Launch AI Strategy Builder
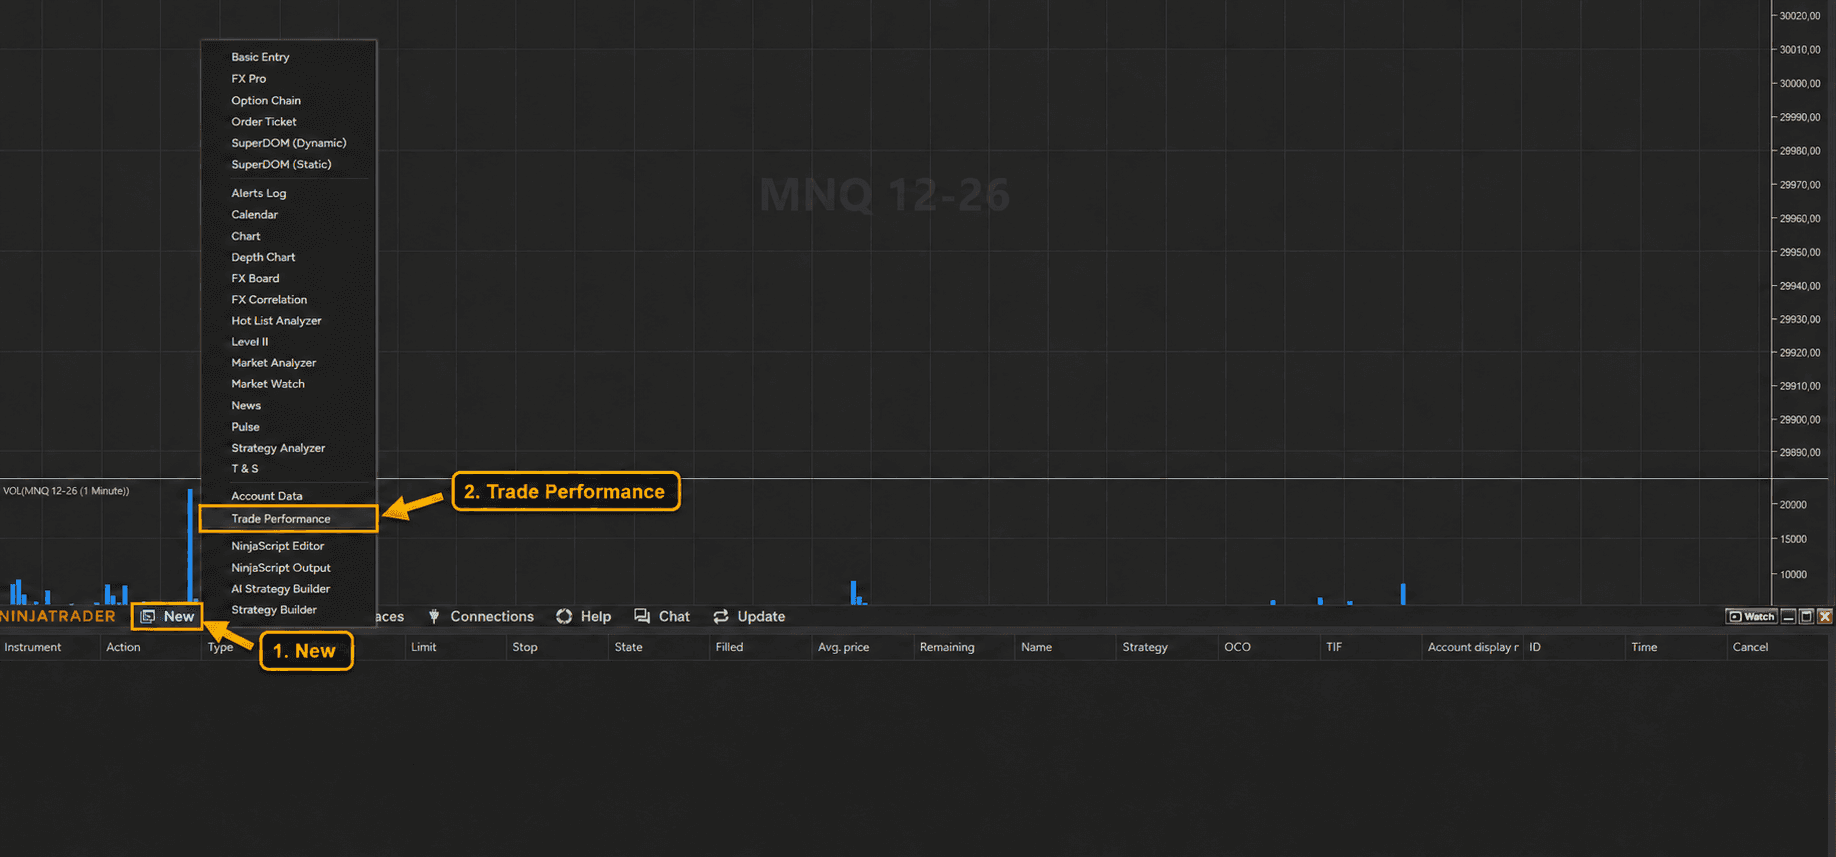The height and width of the screenshot is (857, 1836). point(281,589)
